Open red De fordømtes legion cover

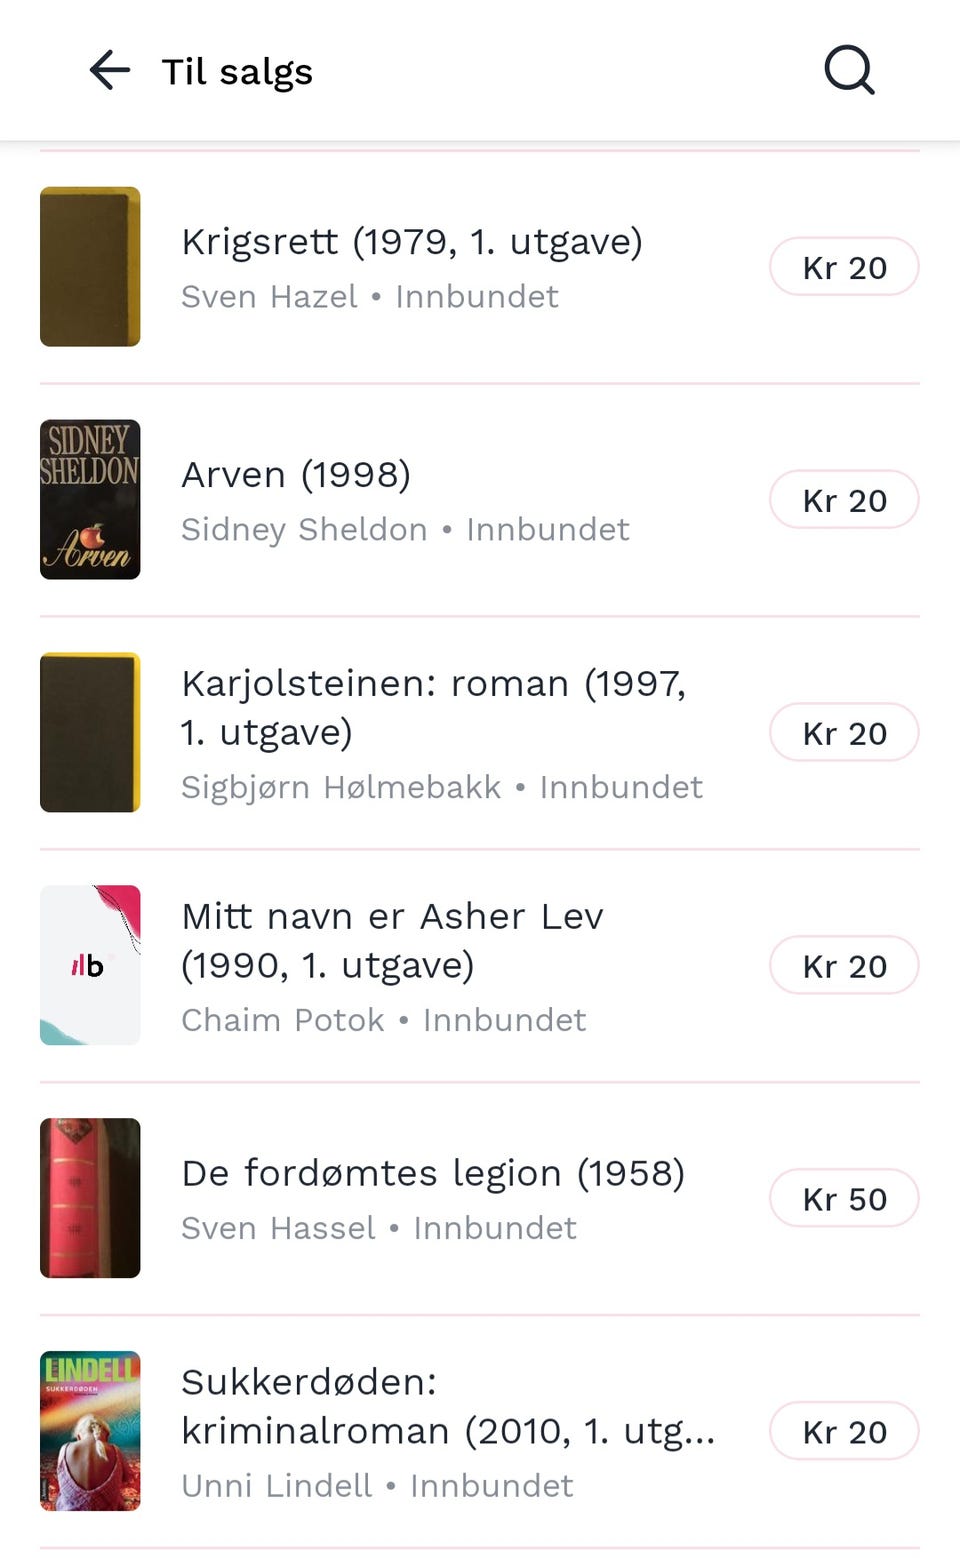pyautogui.click(x=90, y=1198)
